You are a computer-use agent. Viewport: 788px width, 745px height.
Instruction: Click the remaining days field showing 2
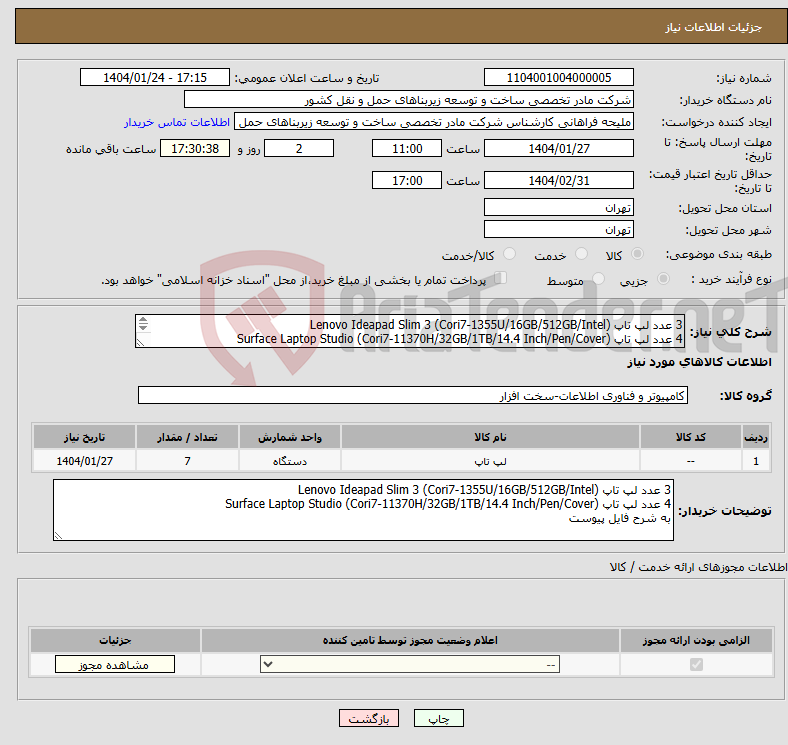pos(299,148)
